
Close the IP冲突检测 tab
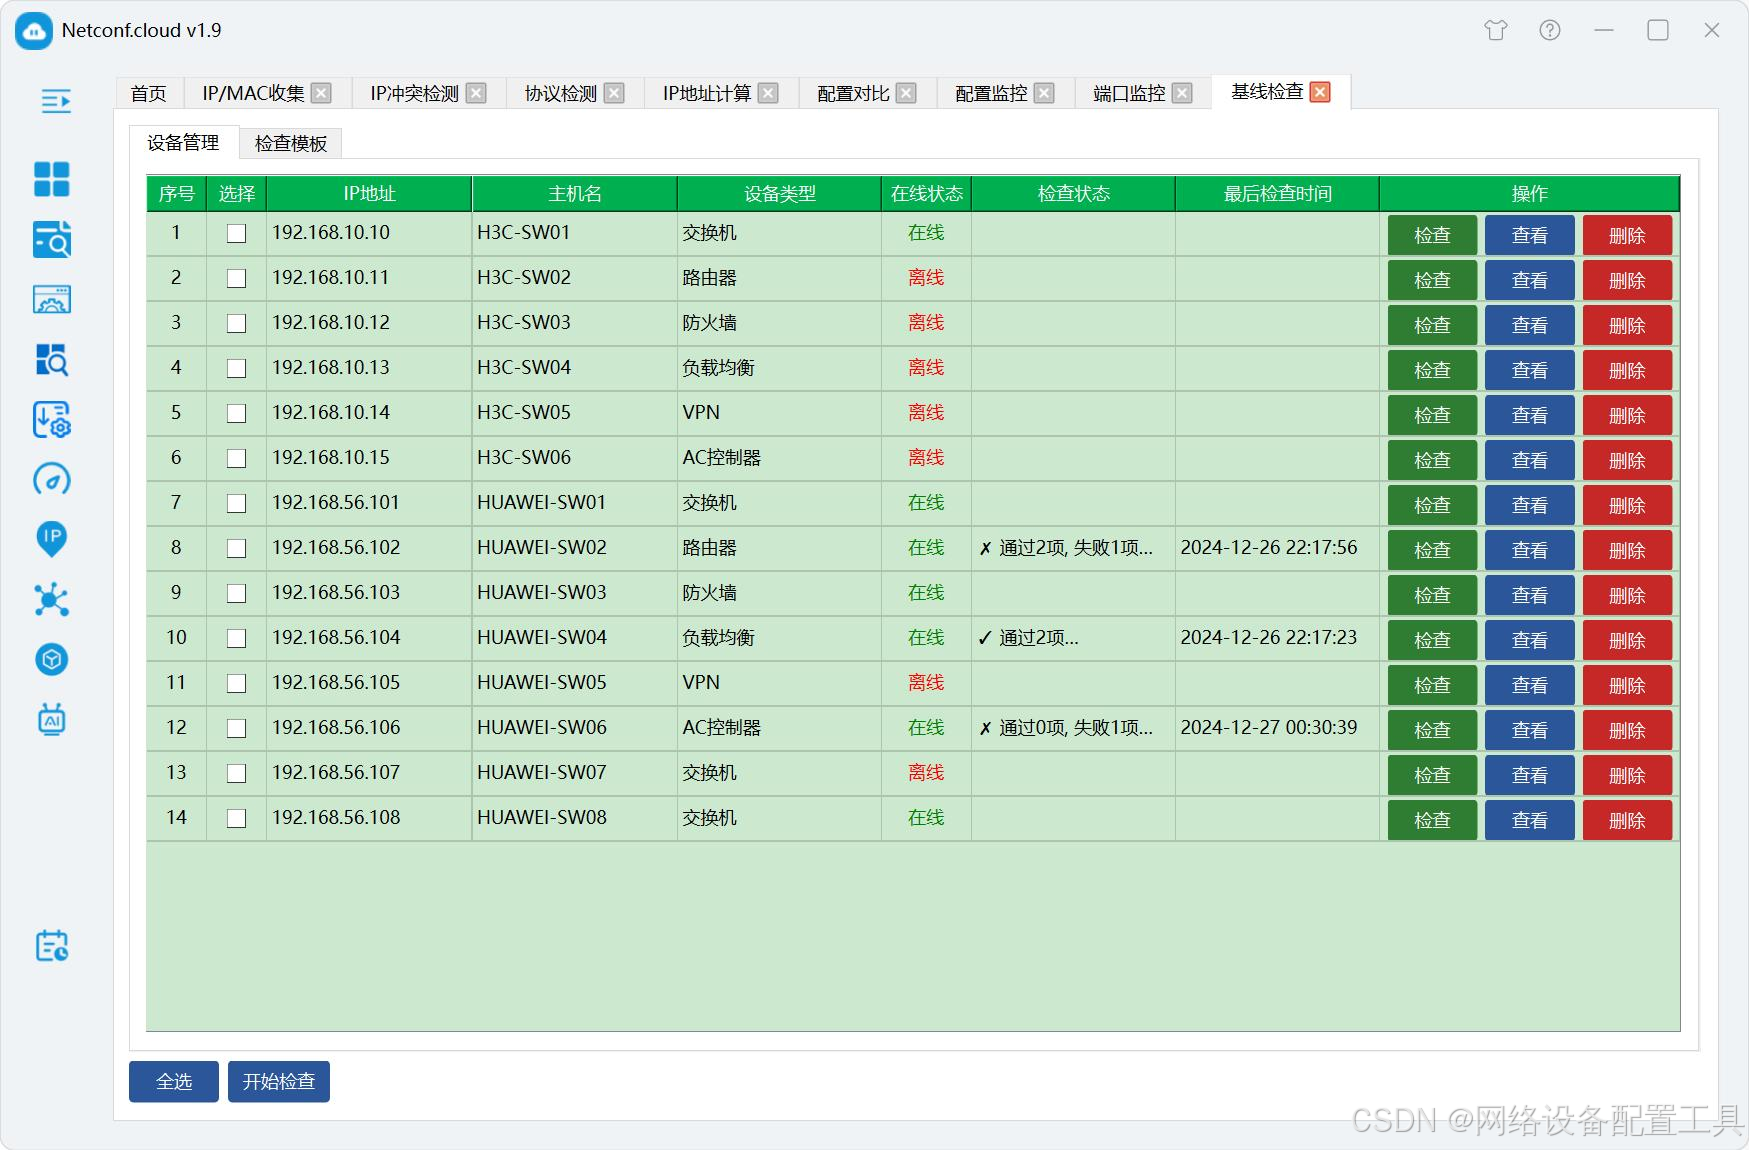click(x=476, y=93)
